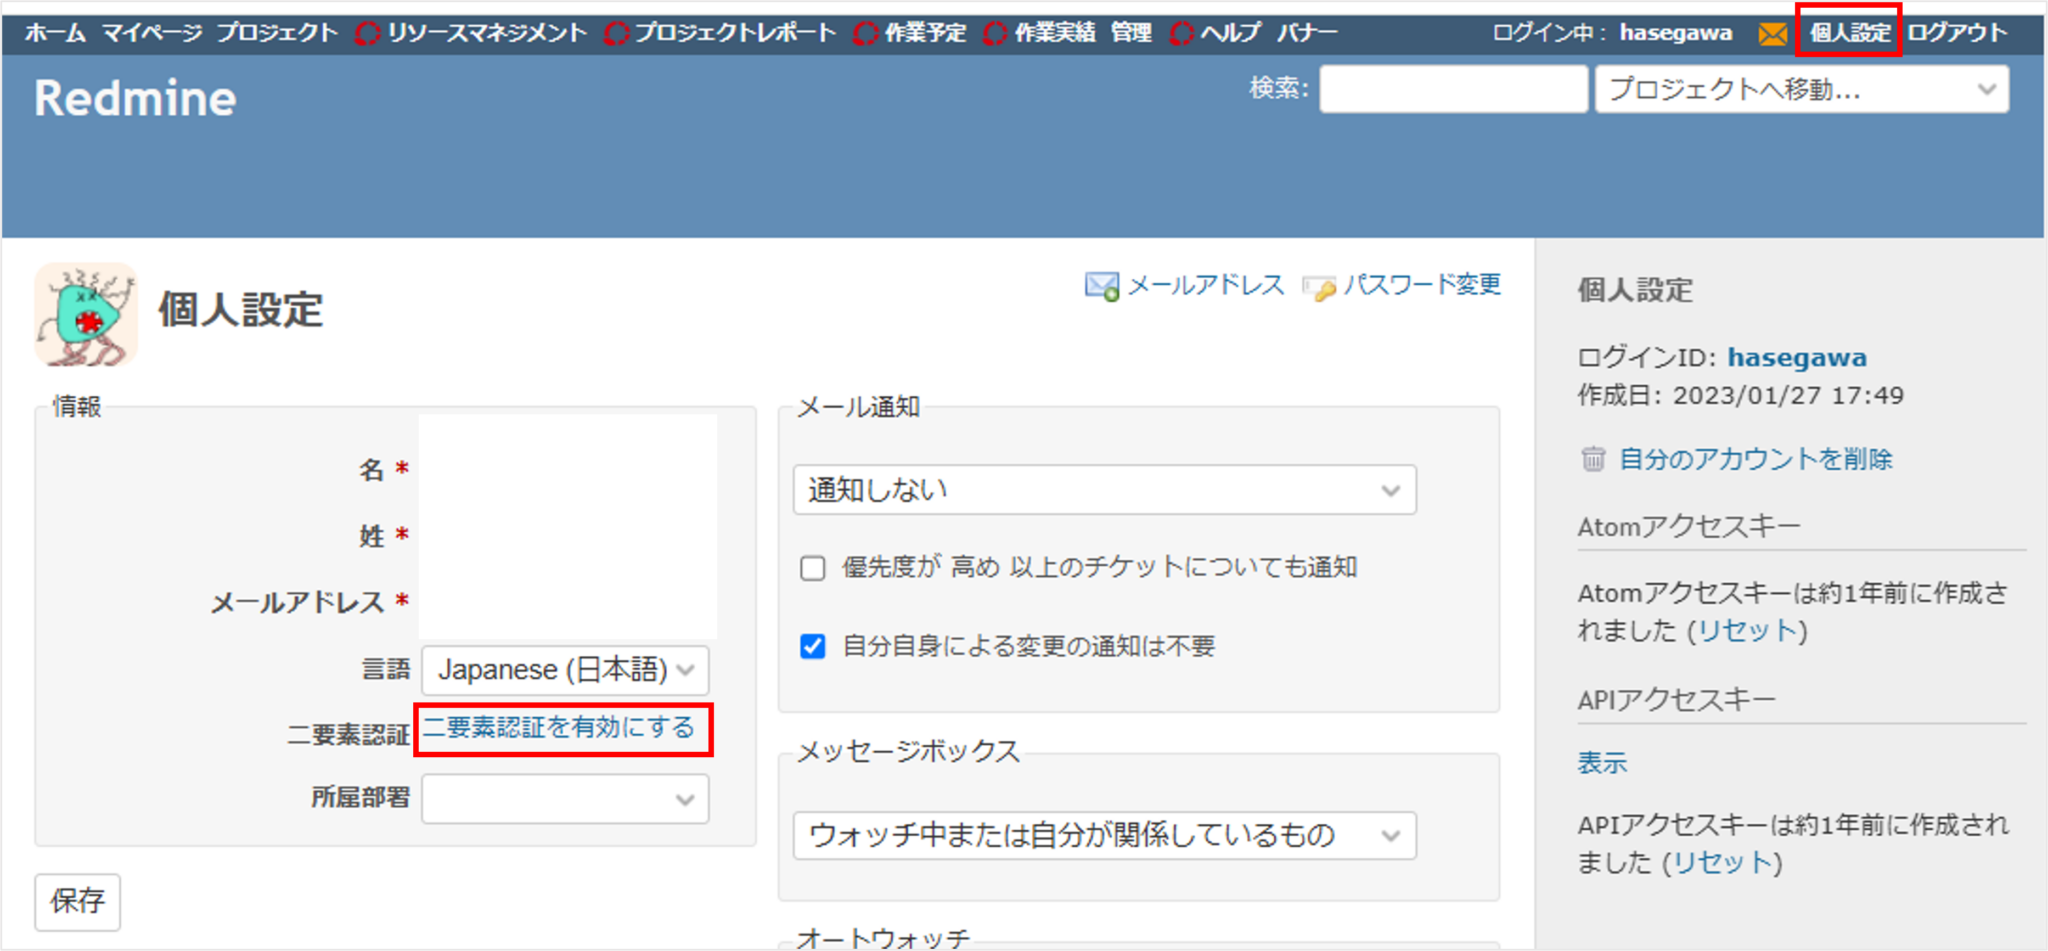Viewport: 2048px width, 951px height.
Task: Enable two-factor authentication via 二要素認証を有効にする link
Action: pos(560,729)
